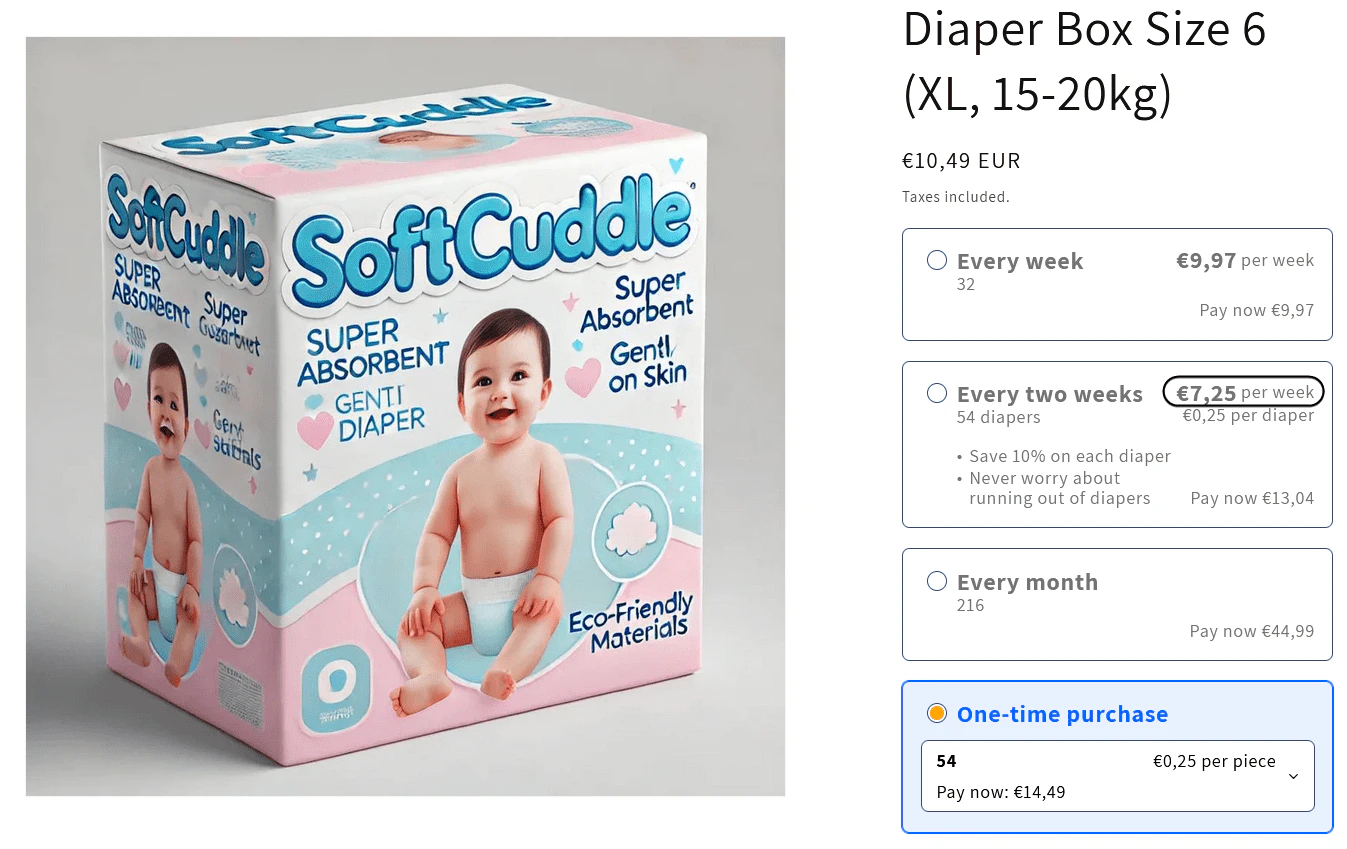Click the 'Every month' option label
Image resolution: width=1347 pixels, height=849 pixels.
click(x=1027, y=582)
